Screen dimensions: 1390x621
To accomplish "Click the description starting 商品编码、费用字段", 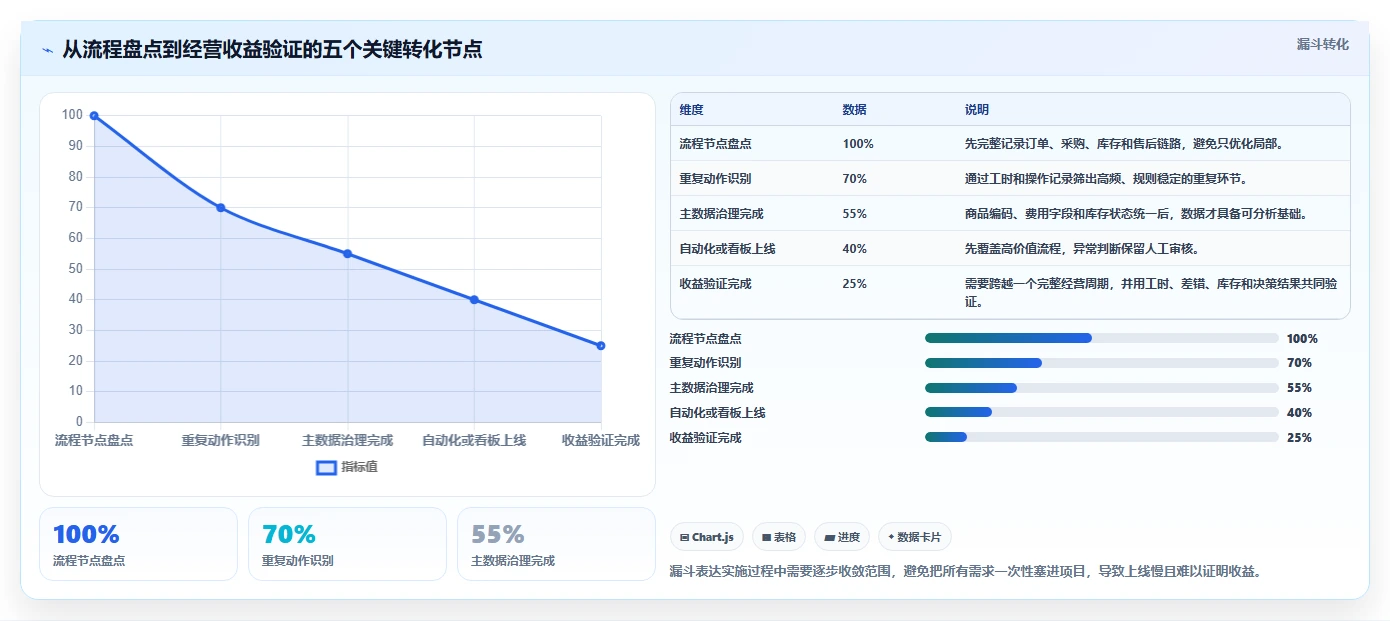I will click(x=1136, y=214).
